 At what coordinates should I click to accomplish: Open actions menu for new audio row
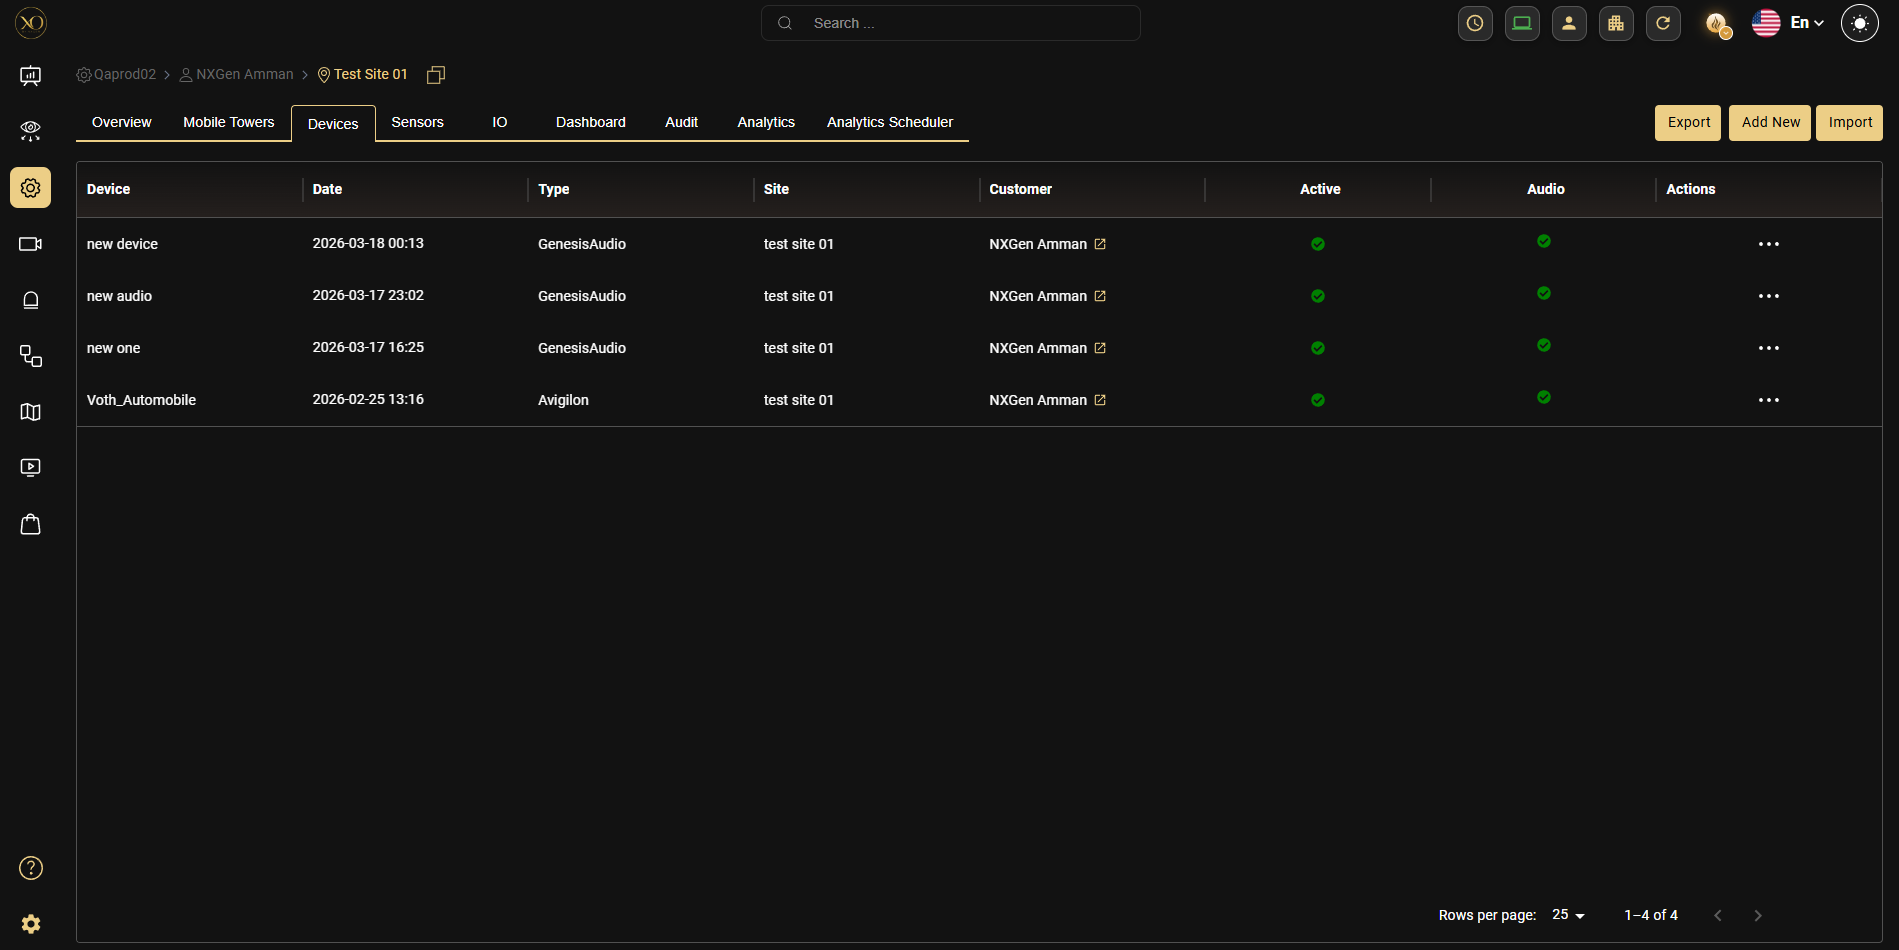click(1768, 296)
